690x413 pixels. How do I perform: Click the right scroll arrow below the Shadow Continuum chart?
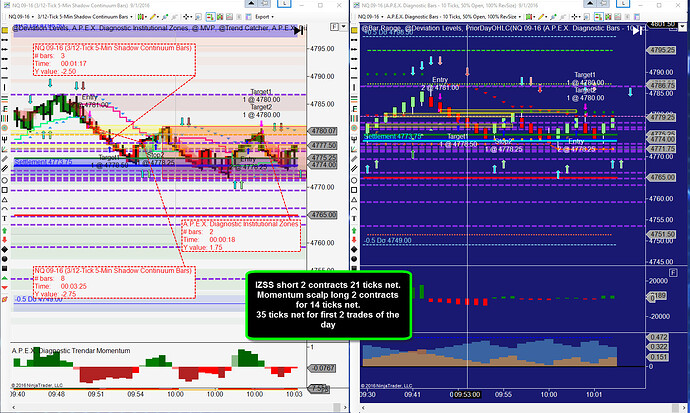pos(345,408)
